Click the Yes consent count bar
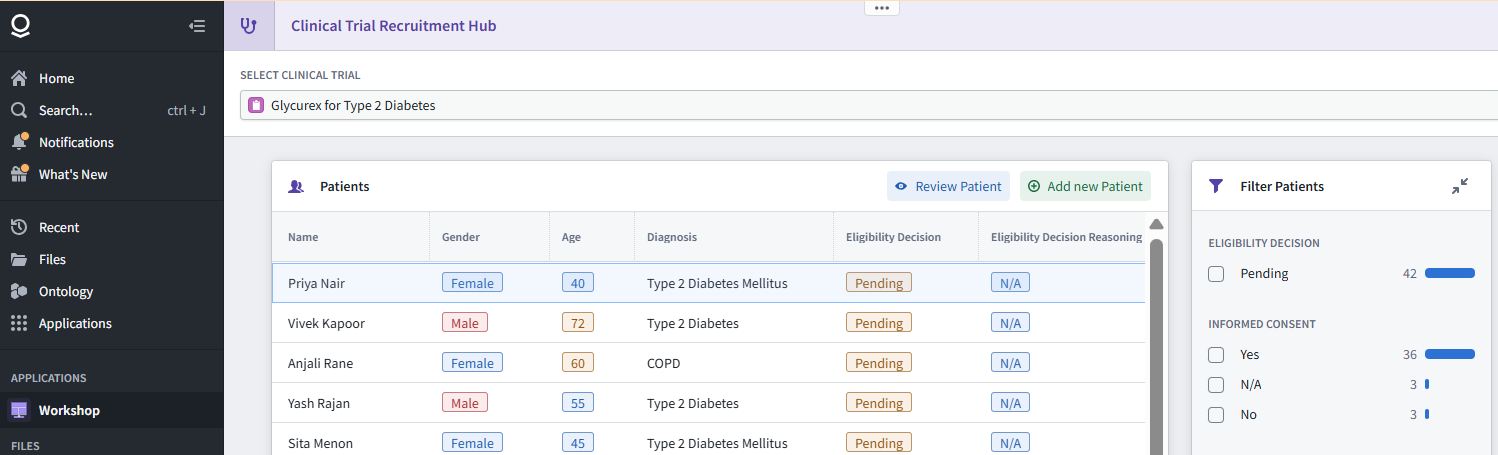 coord(1450,355)
